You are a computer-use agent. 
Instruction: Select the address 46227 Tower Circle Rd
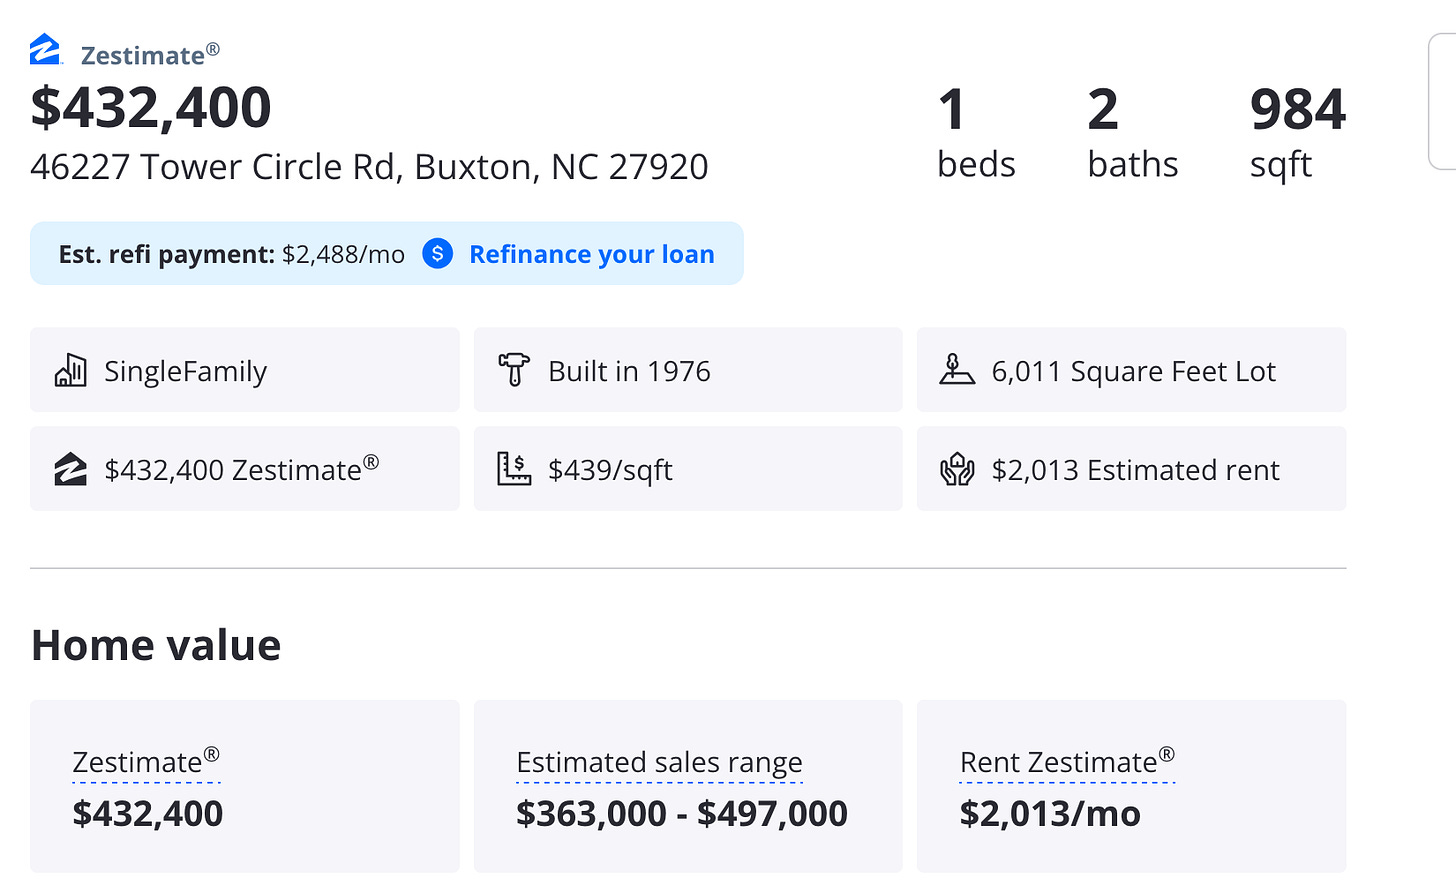pyautogui.click(x=369, y=167)
